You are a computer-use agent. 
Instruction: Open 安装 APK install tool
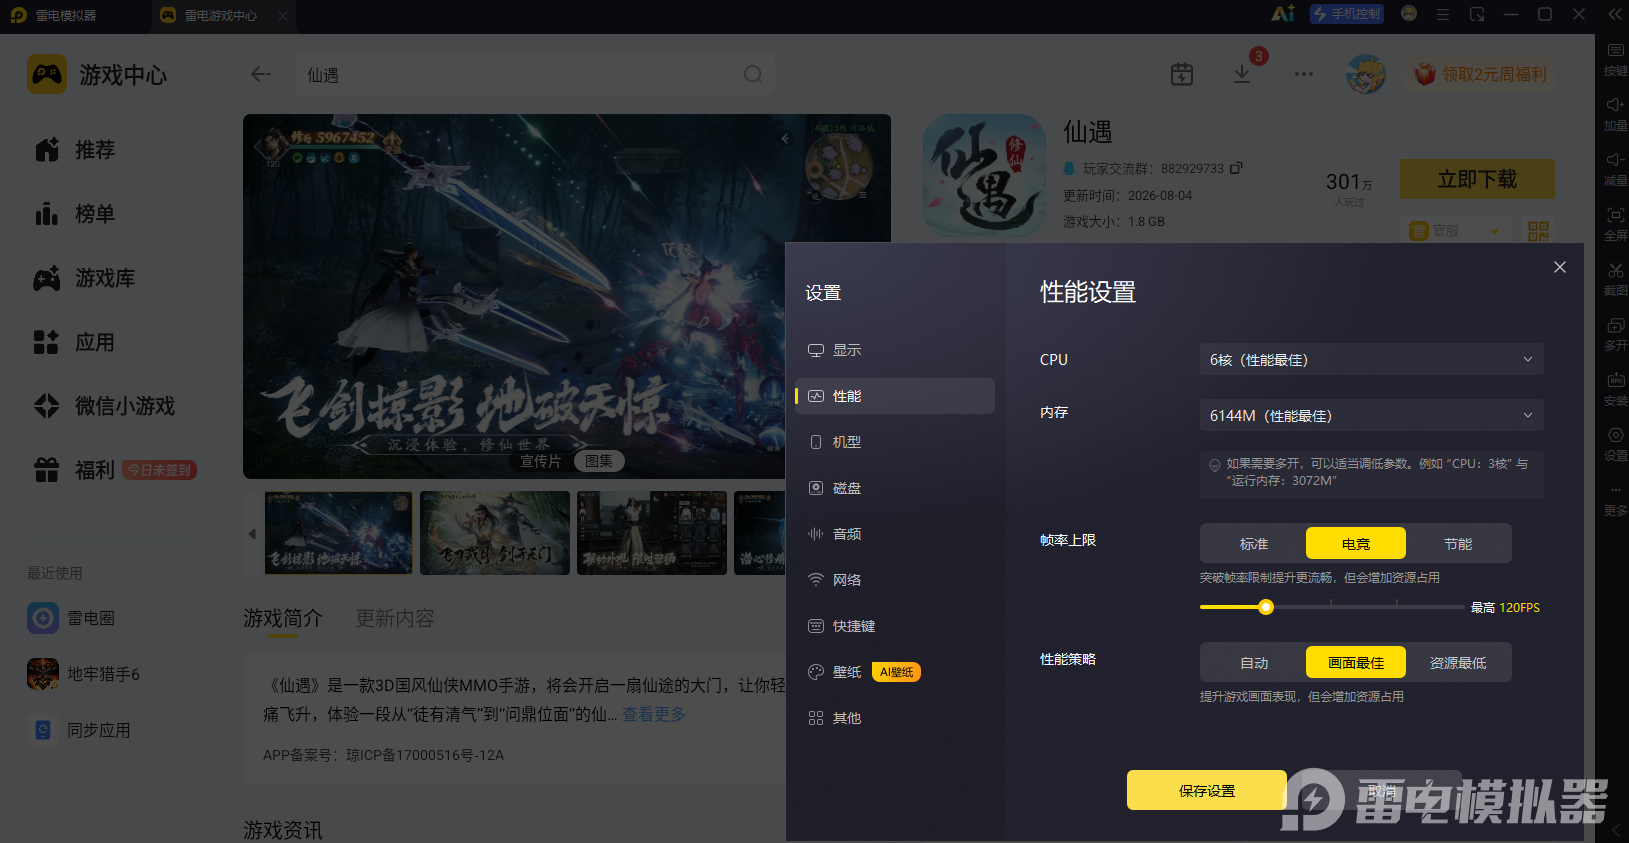pyautogui.click(x=1615, y=389)
